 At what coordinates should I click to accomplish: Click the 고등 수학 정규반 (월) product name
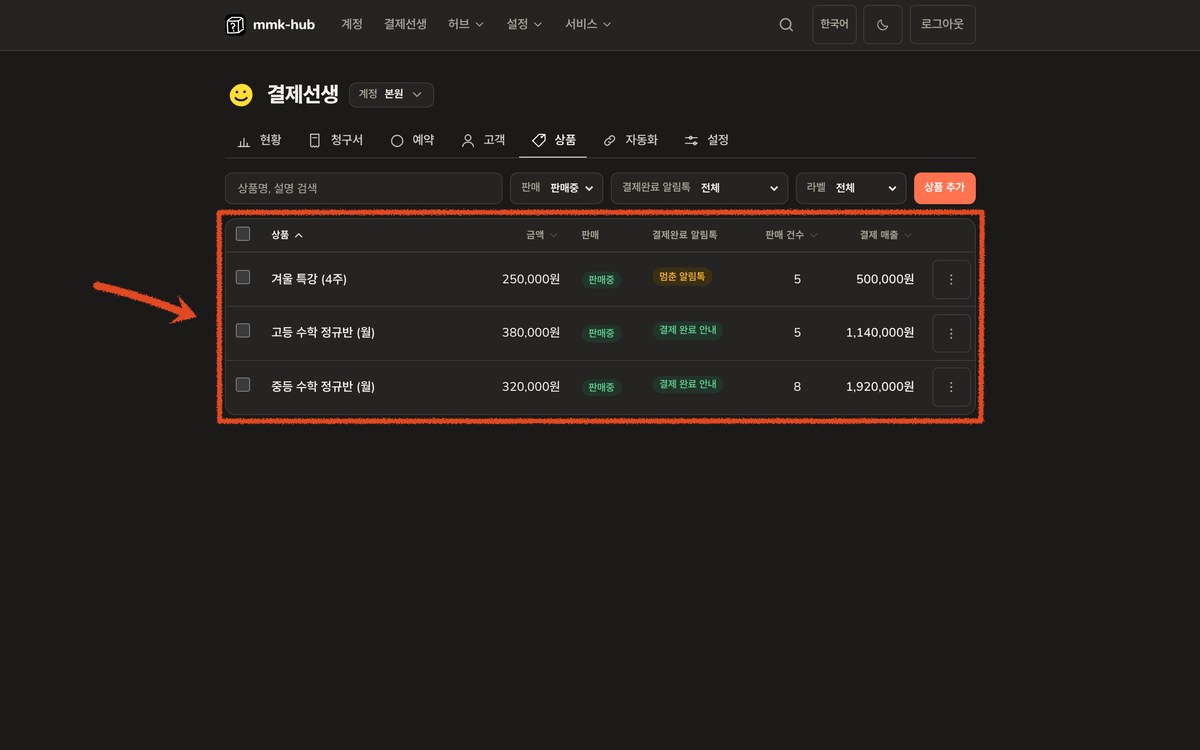[323, 332]
